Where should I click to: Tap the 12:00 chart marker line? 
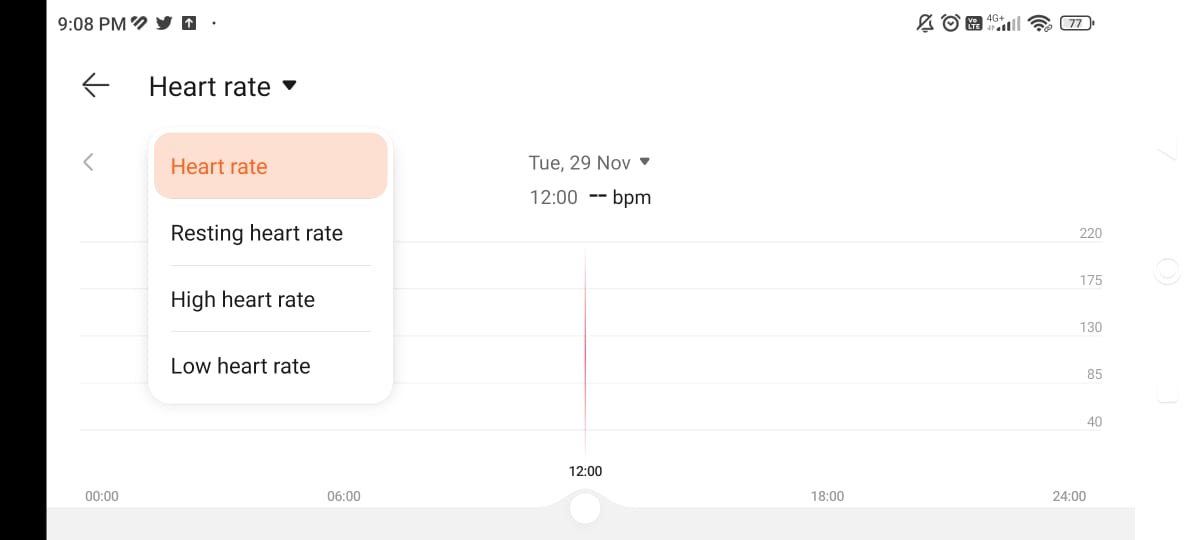[585, 350]
